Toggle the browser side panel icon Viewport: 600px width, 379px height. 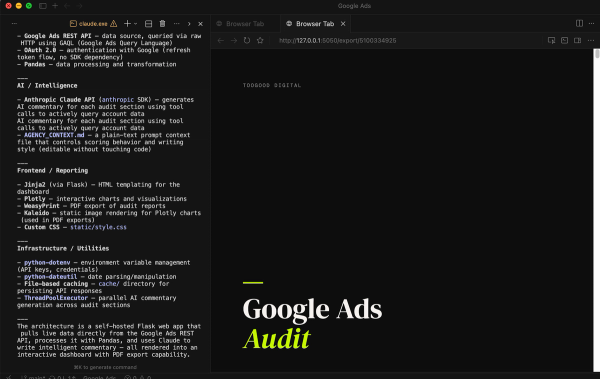coord(577,41)
